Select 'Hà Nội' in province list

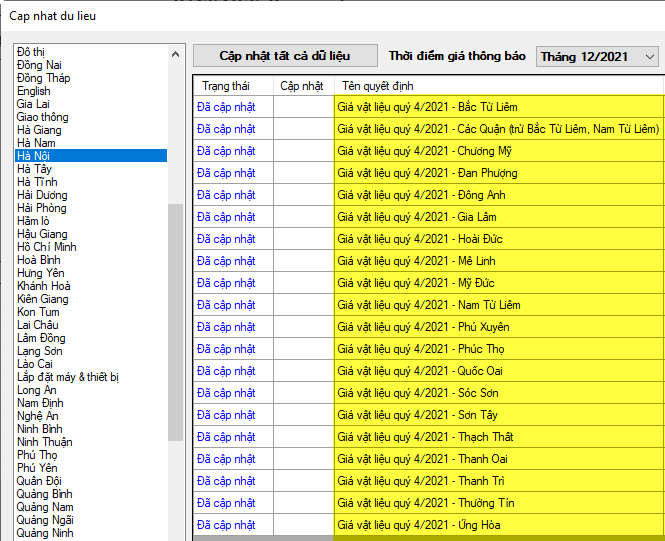(34, 156)
